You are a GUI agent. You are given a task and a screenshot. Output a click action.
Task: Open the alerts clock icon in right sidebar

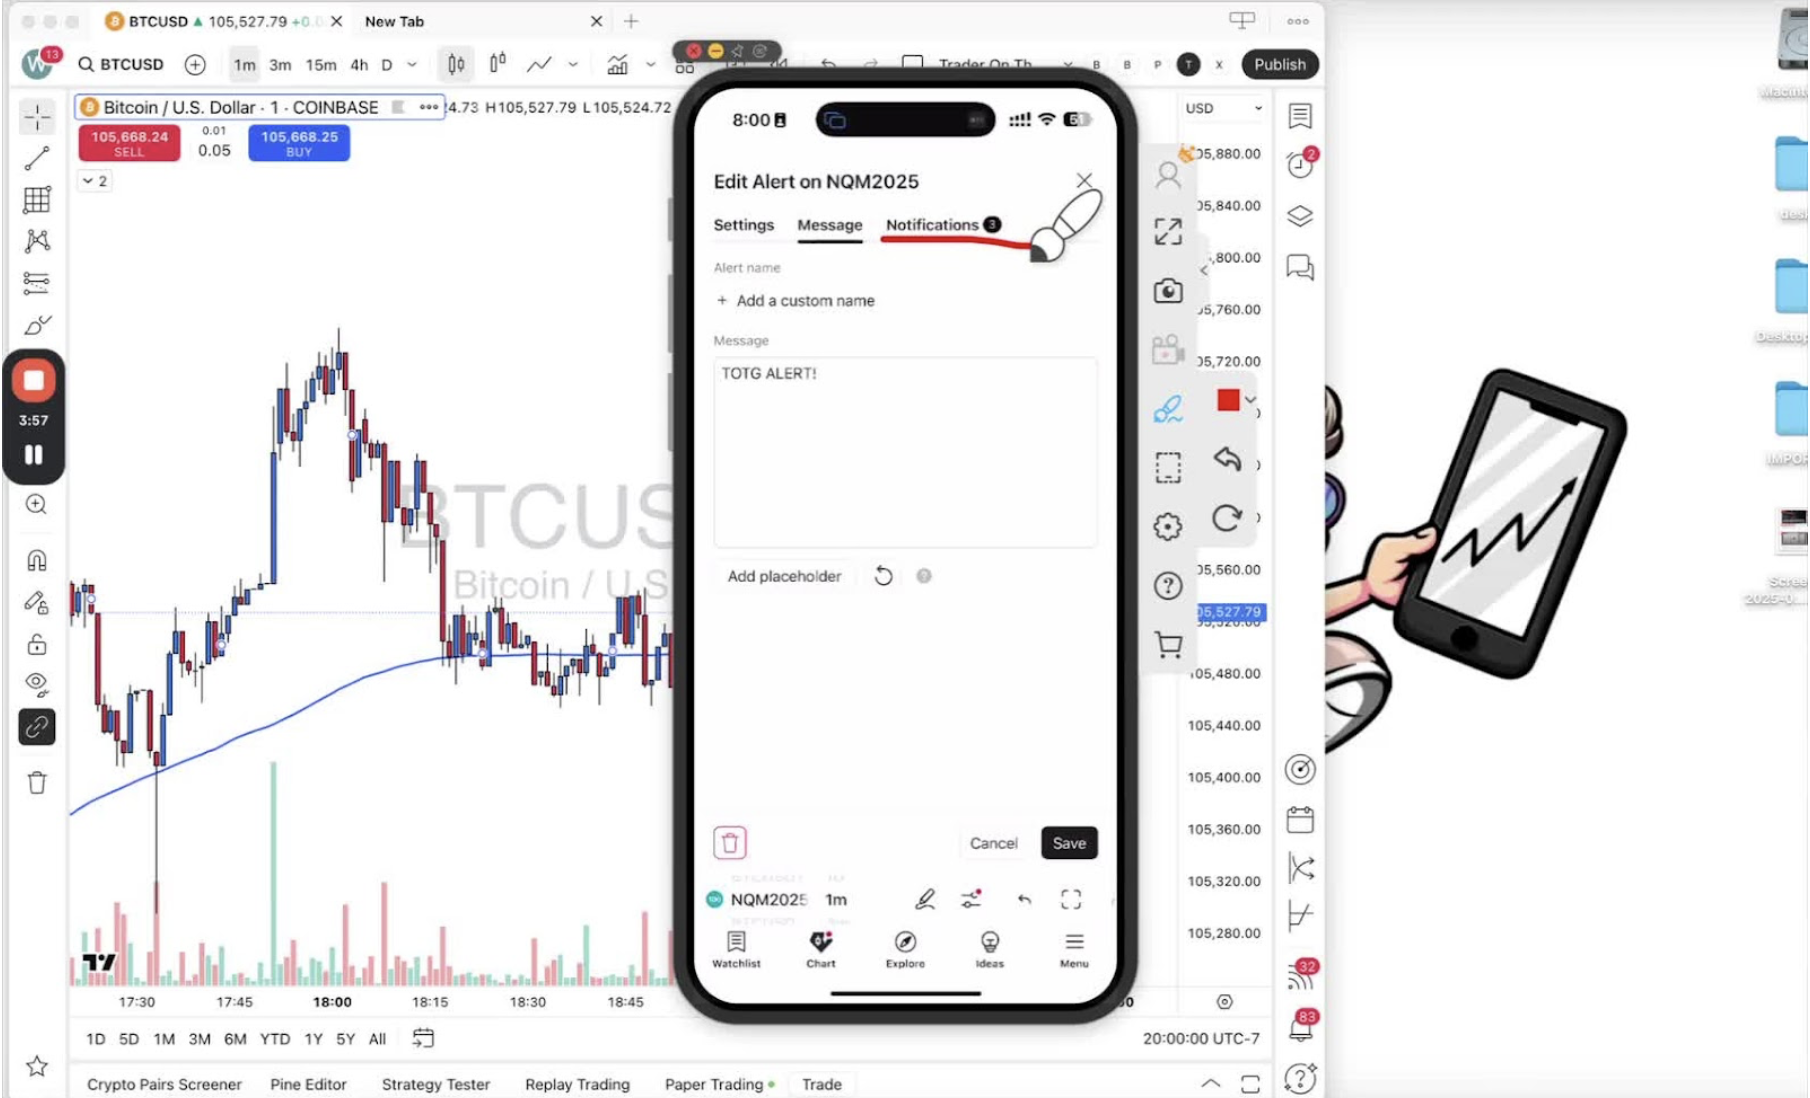pyautogui.click(x=1301, y=164)
